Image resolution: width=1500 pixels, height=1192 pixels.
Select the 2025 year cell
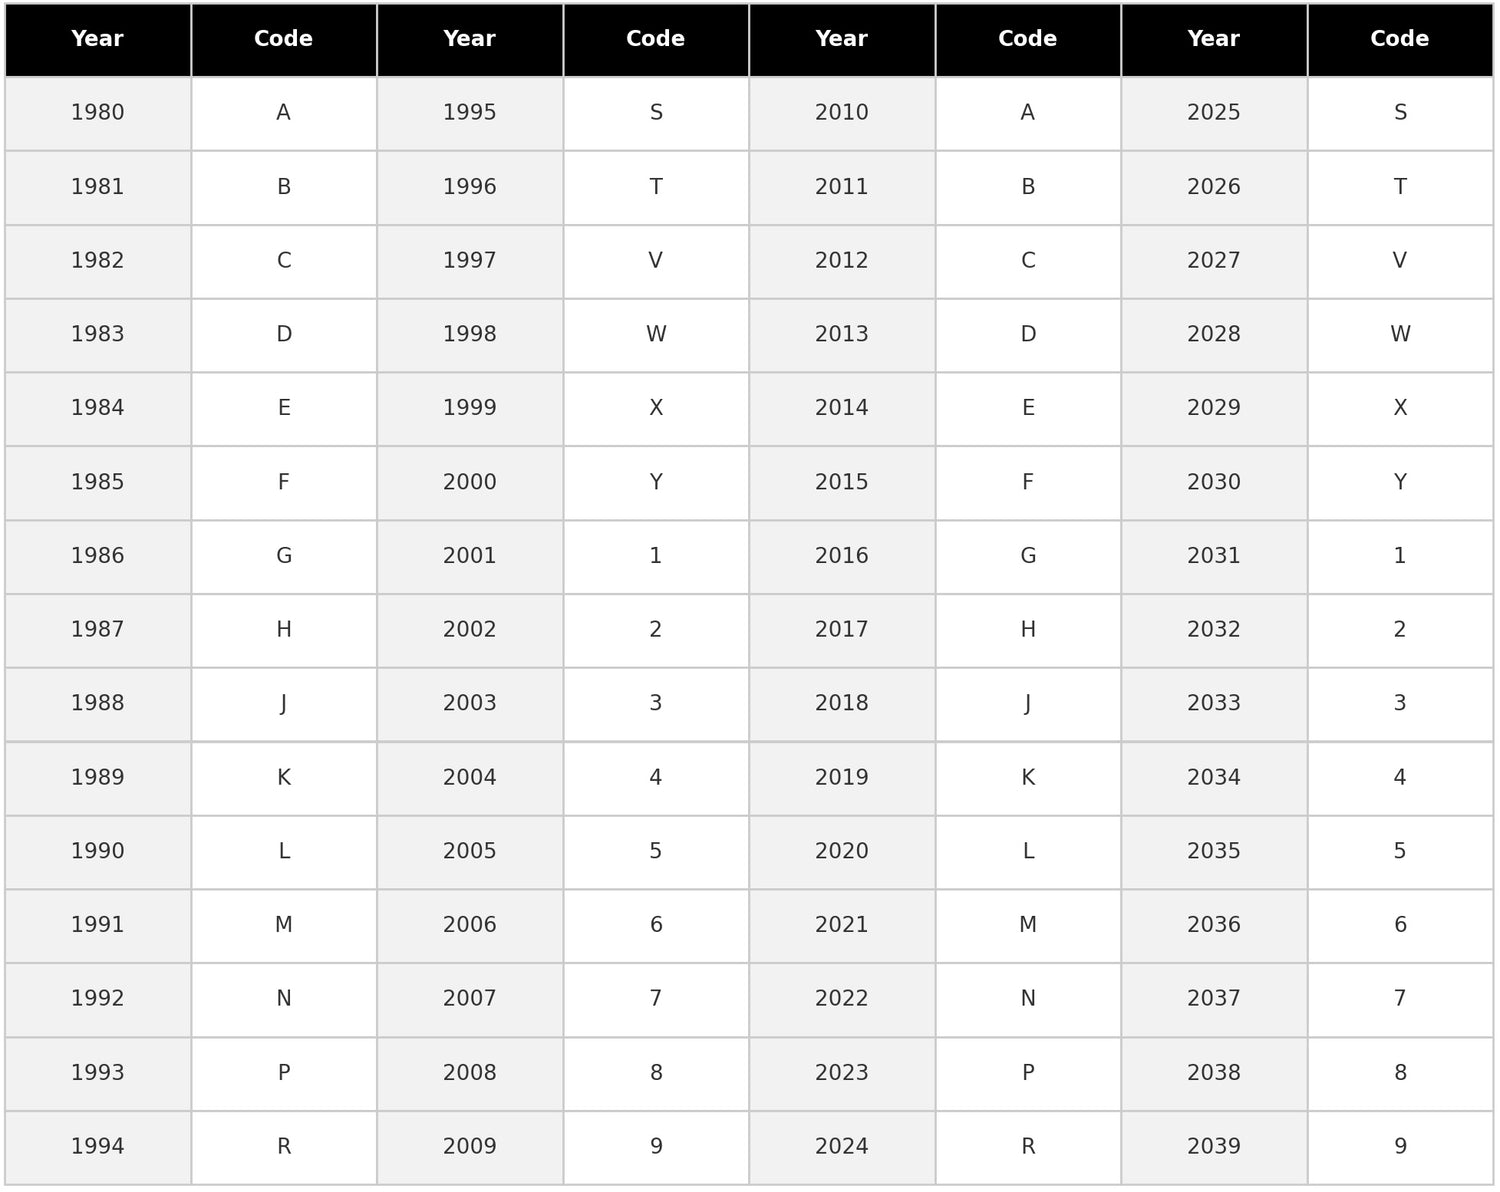pyautogui.click(x=1213, y=113)
